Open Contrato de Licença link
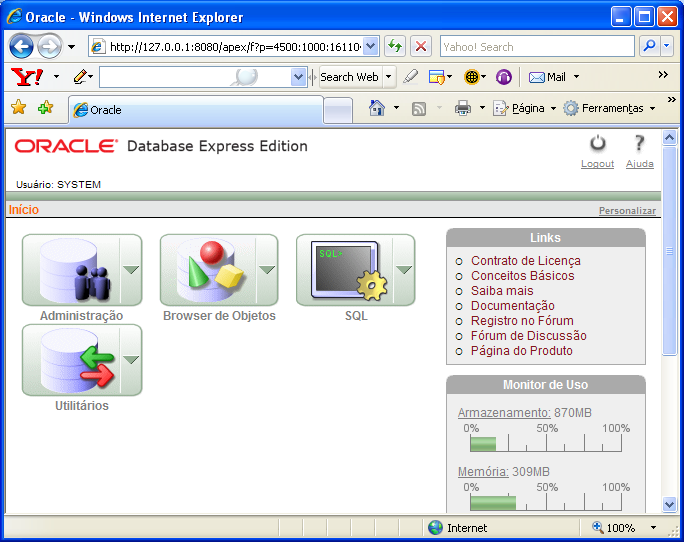 click(x=526, y=261)
